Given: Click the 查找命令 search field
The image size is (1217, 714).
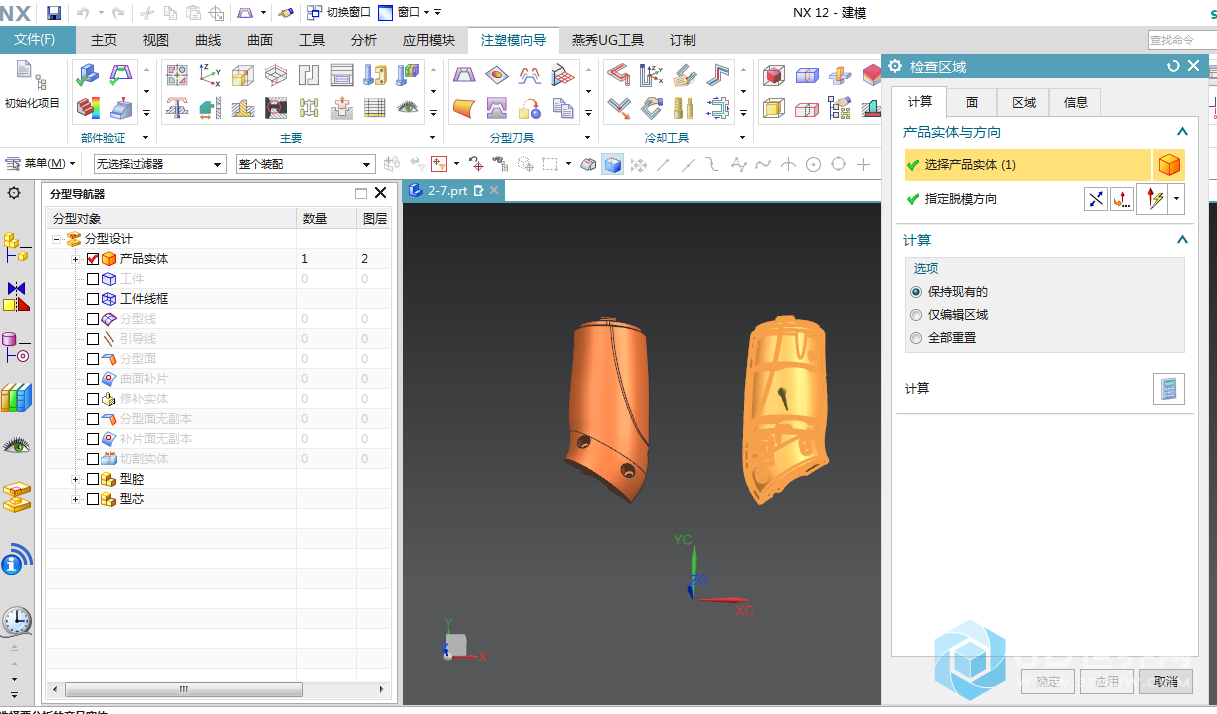Looking at the screenshot, I should (1181, 40).
